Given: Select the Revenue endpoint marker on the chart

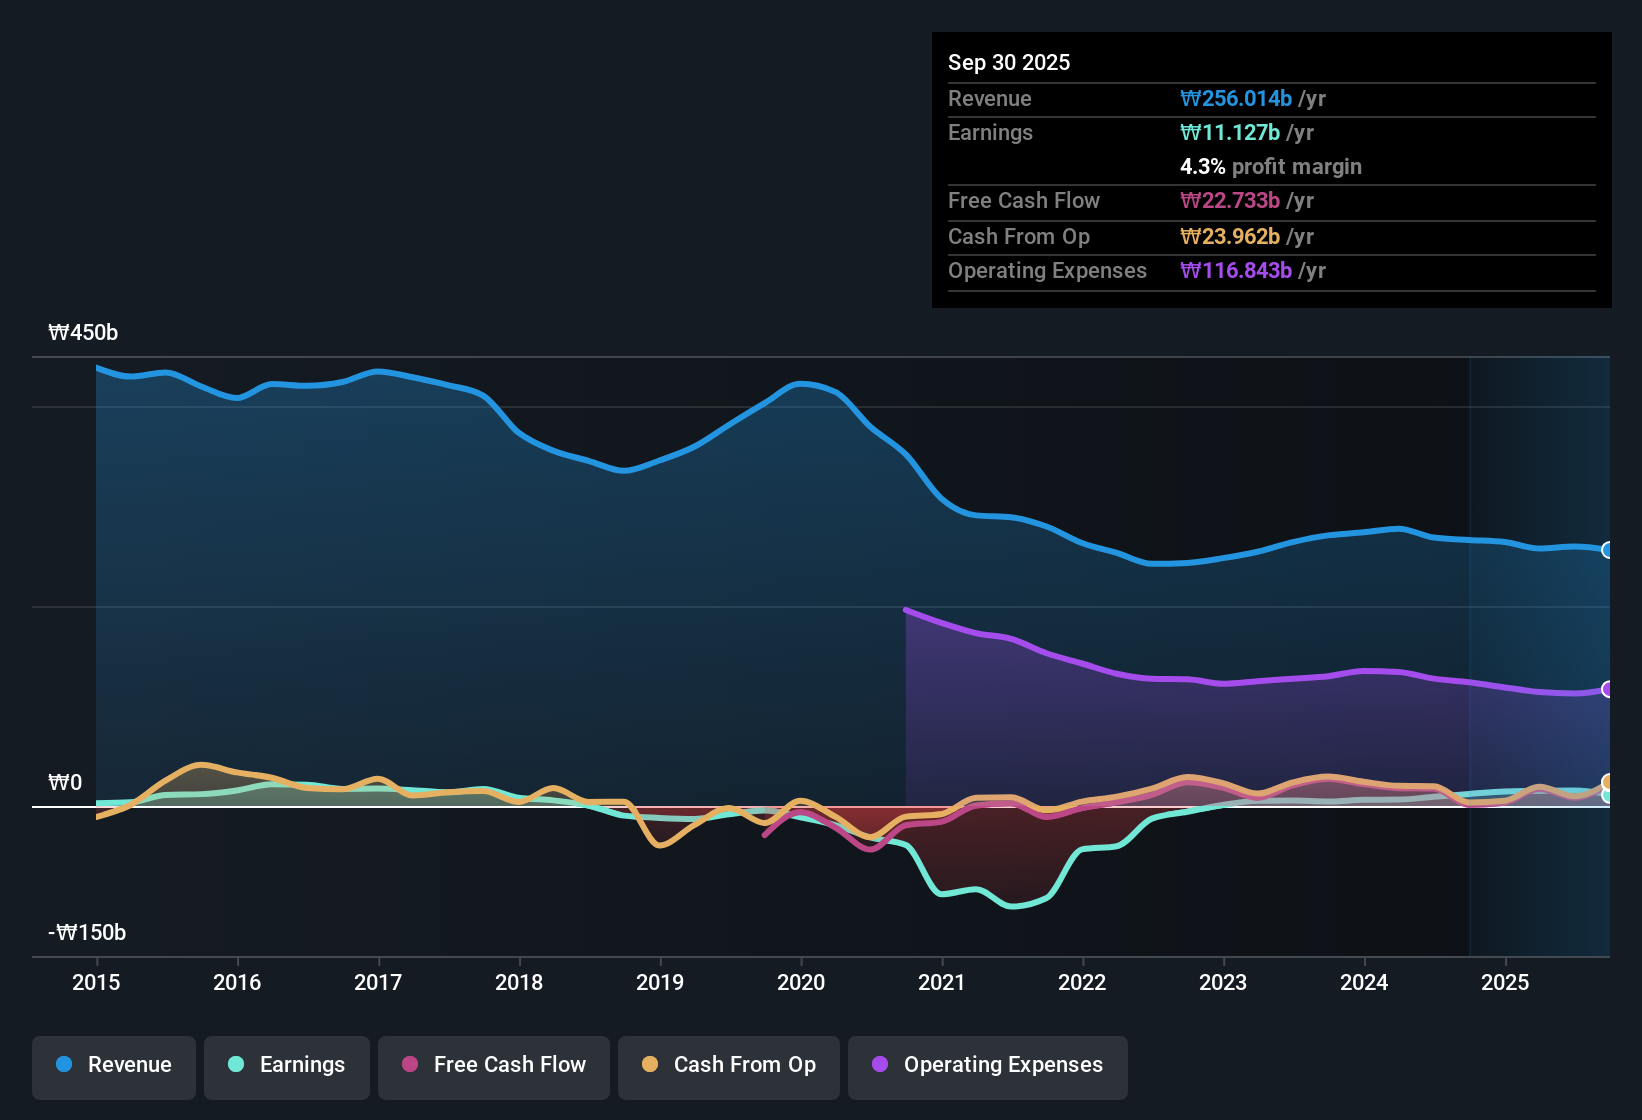Looking at the screenshot, I should tap(1608, 550).
